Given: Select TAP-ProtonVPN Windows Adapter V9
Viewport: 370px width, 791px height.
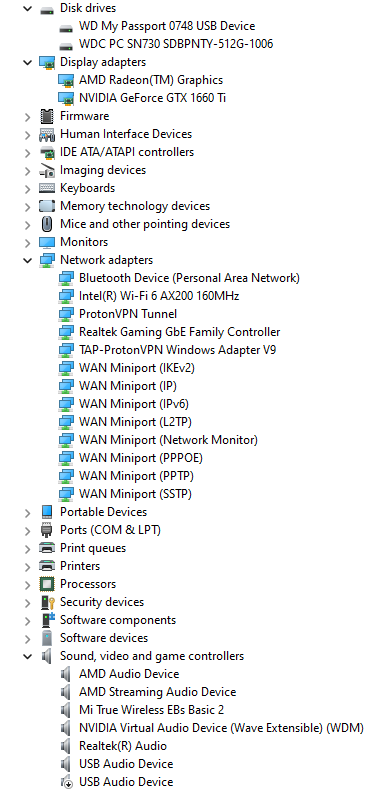Looking at the screenshot, I should 178,350.
